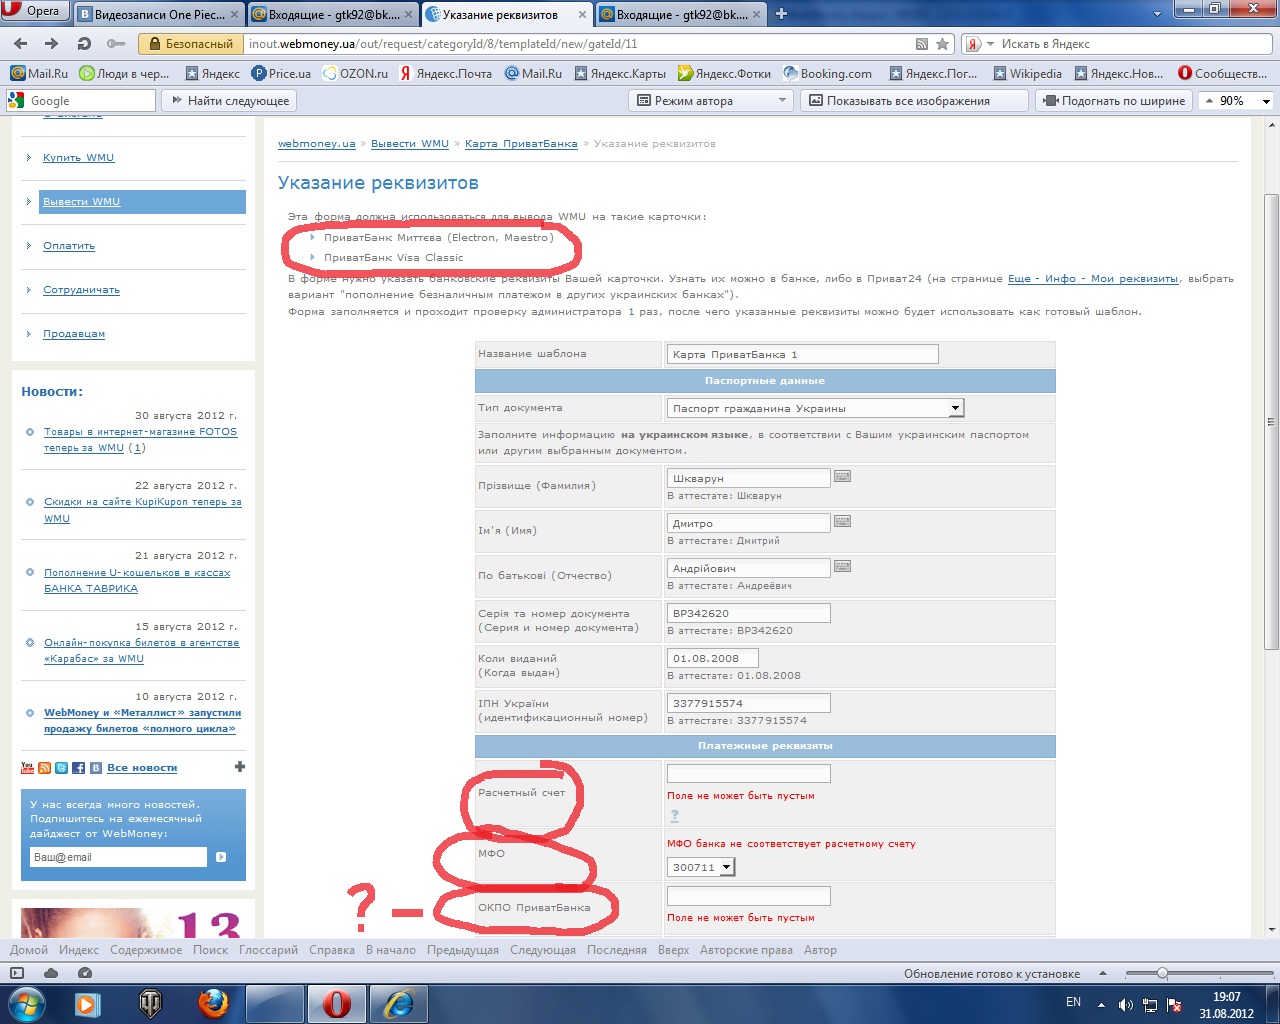
Task: Open the Тип документа dropdown
Action: (815, 408)
